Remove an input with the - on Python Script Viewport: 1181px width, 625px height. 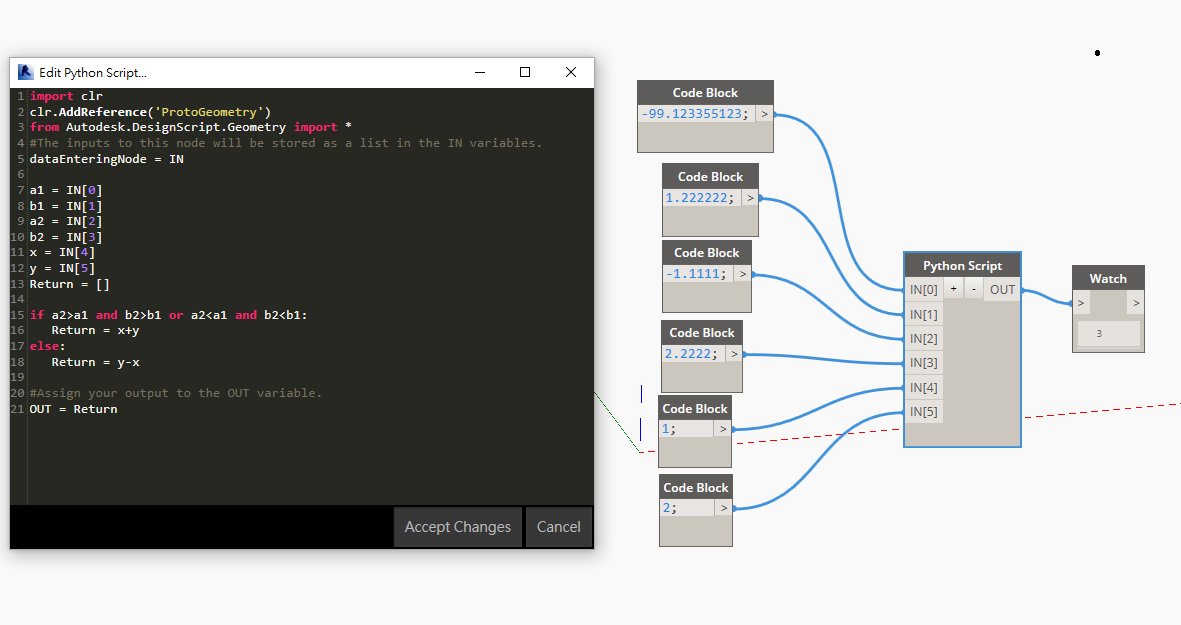tap(972, 288)
